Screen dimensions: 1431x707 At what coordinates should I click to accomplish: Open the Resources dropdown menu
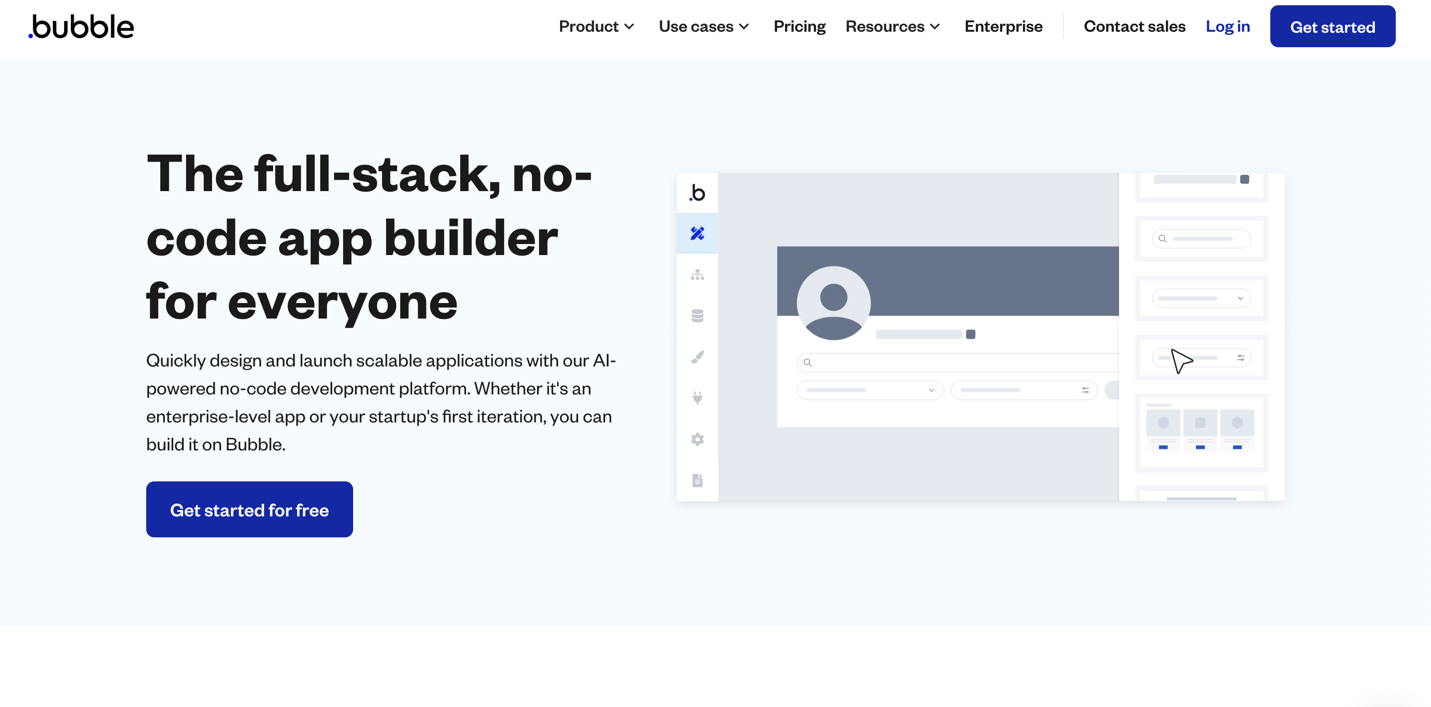pos(893,27)
